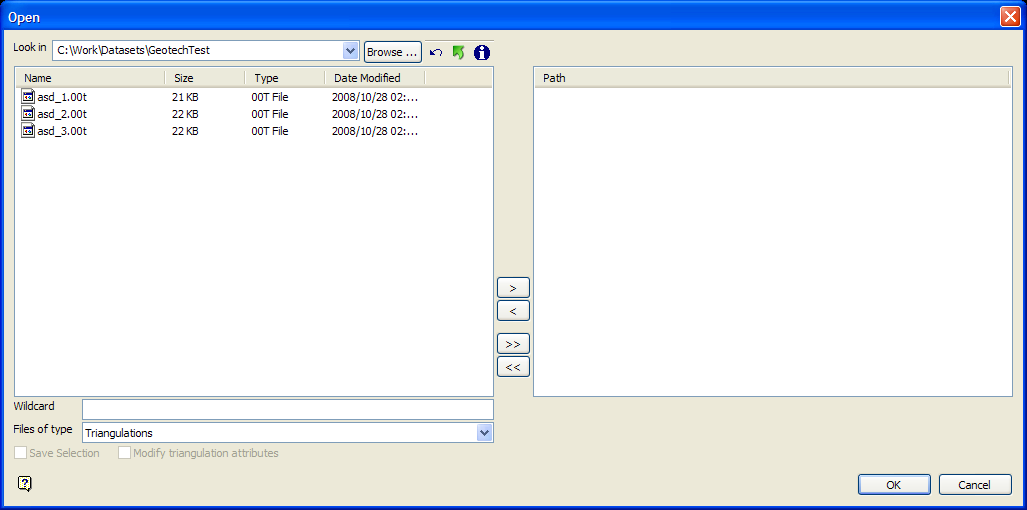1027x510 pixels.
Task: Click the file icon of asd_3.00t
Action: point(28,130)
